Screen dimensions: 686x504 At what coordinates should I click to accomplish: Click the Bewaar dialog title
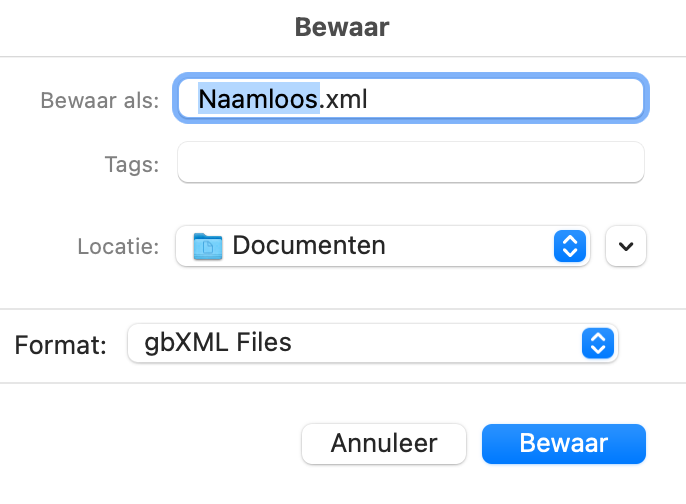(342, 27)
